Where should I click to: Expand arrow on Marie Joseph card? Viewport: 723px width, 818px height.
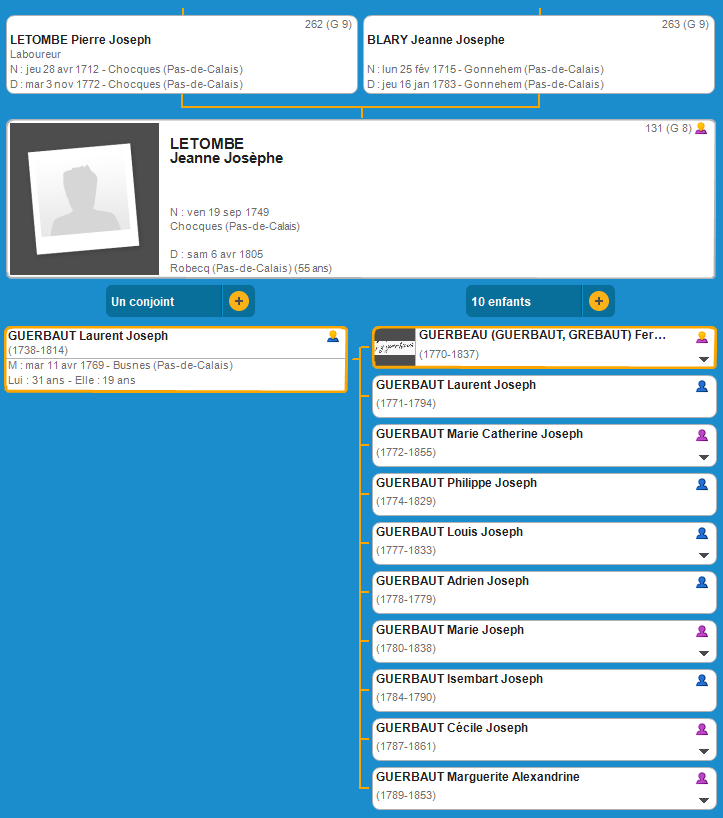click(703, 653)
